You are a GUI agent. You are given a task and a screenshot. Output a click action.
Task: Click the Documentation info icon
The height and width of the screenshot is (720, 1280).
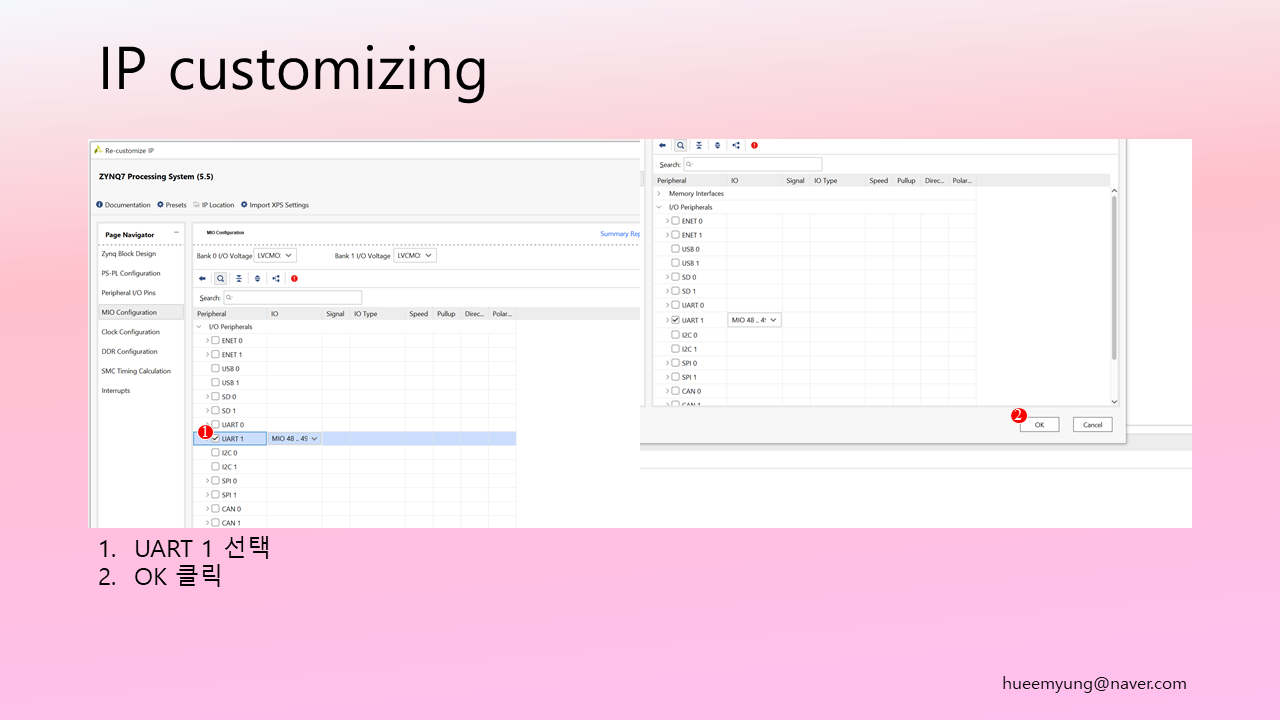click(x=99, y=205)
